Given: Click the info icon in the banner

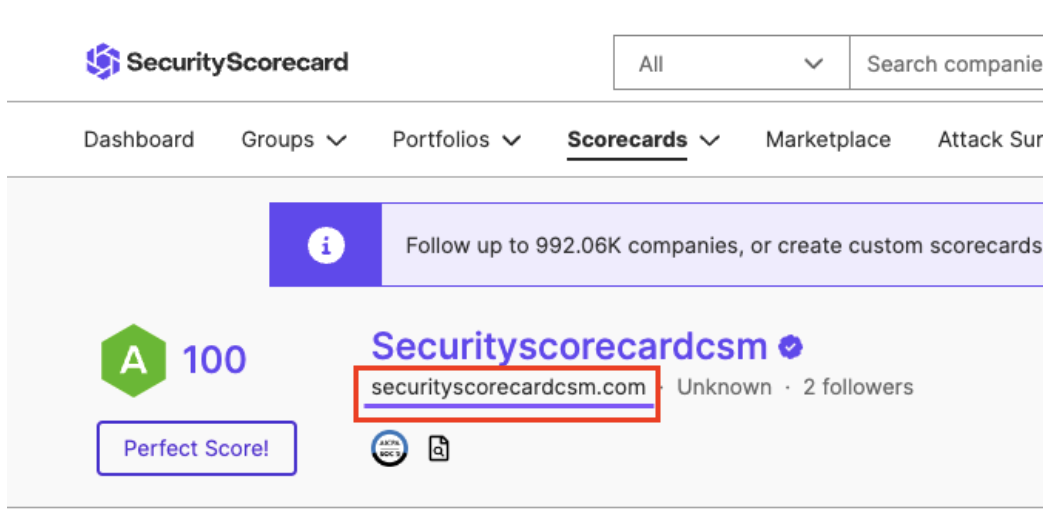Looking at the screenshot, I should [326, 246].
